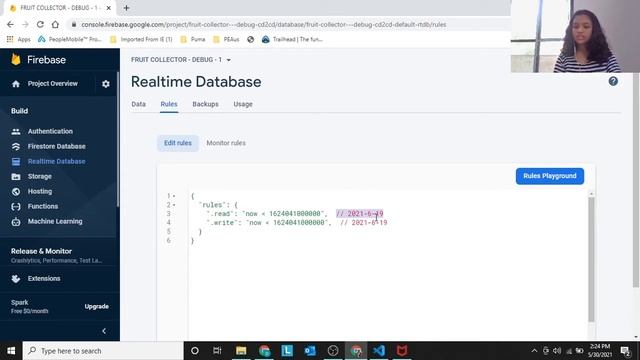Open Project Overview home icon
640x360 pixels.
(x=16, y=84)
